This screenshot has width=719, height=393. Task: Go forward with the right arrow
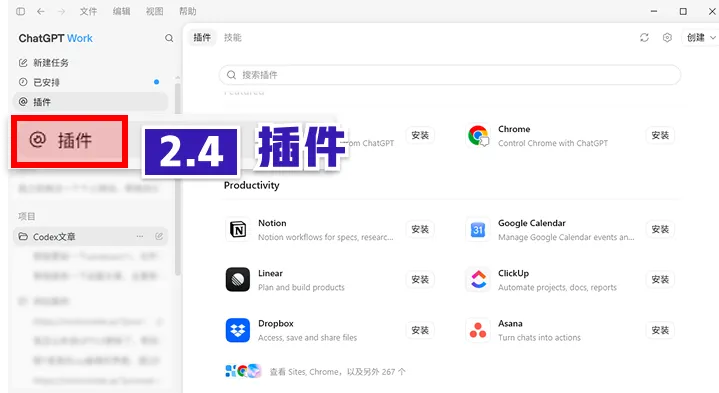(61, 11)
